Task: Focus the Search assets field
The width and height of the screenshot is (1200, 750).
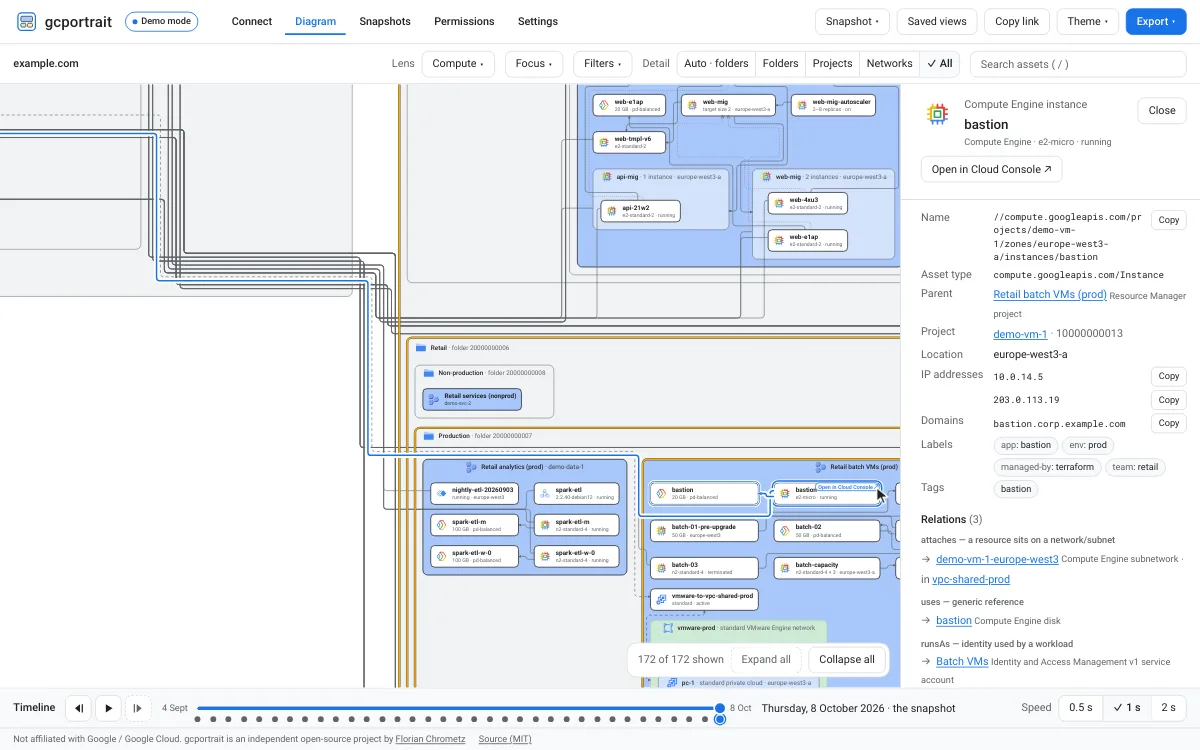Action: point(1078,63)
